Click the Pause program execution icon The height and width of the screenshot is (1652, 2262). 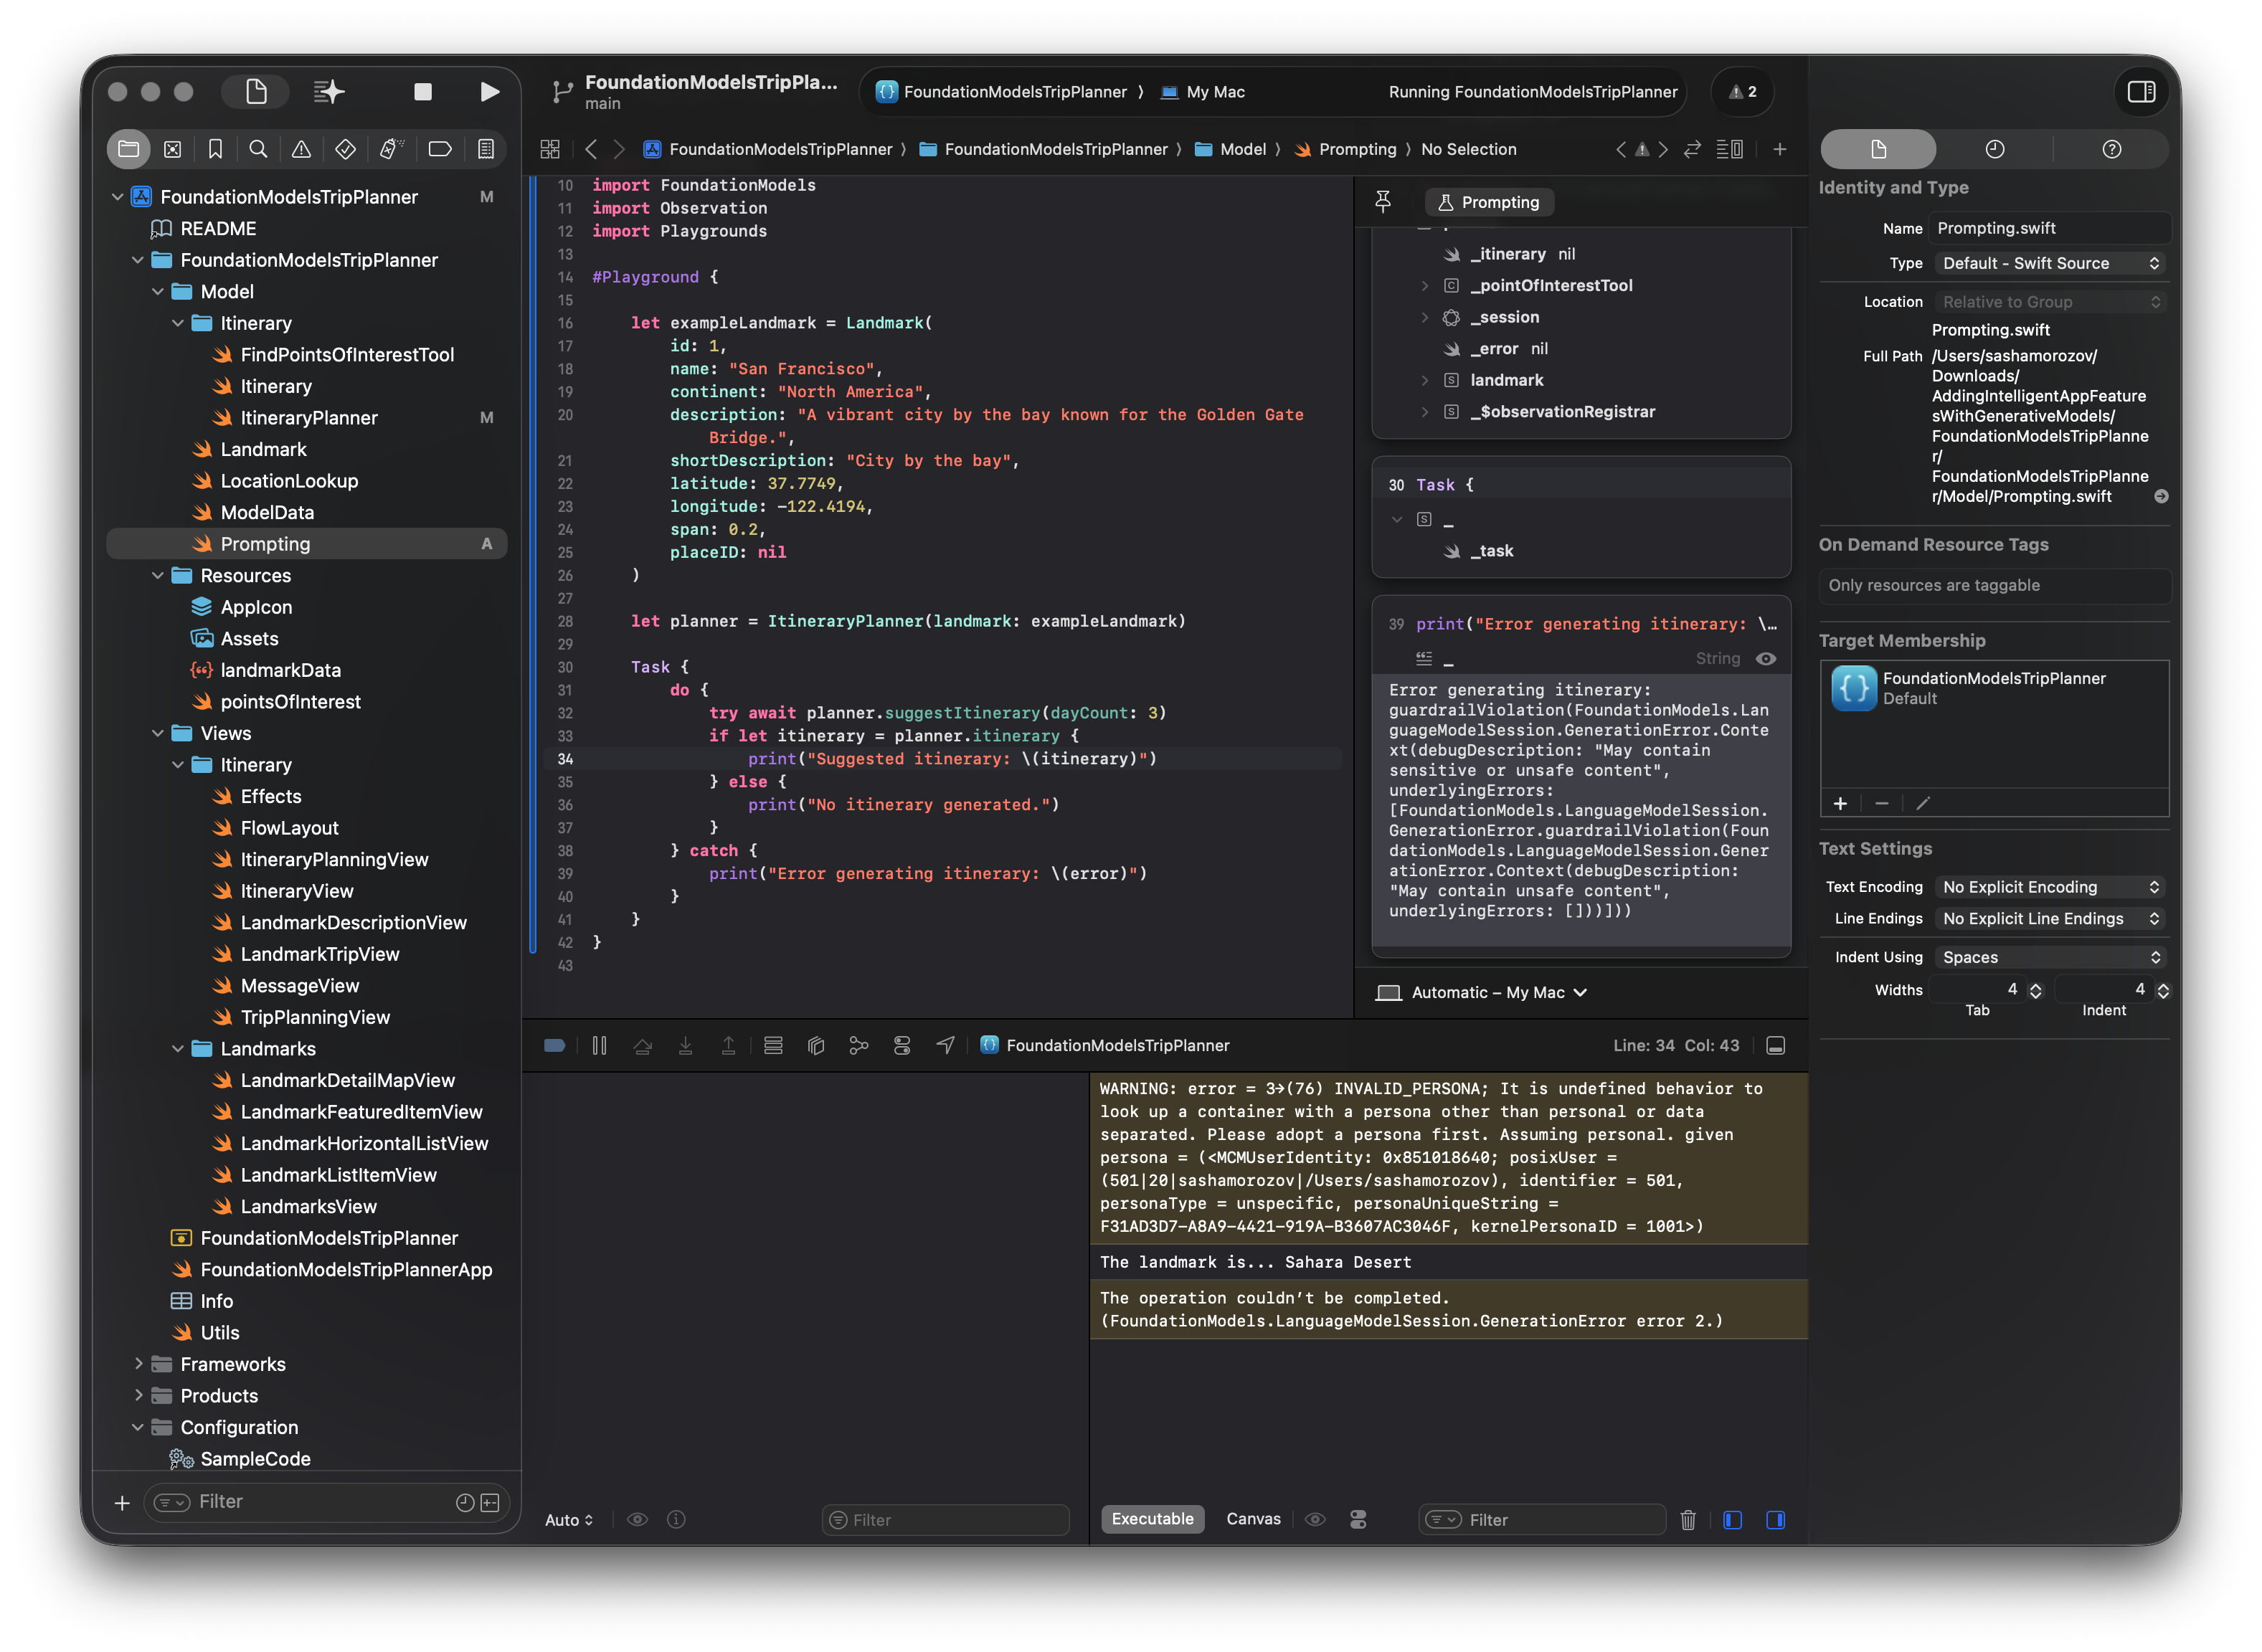tap(599, 1046)
